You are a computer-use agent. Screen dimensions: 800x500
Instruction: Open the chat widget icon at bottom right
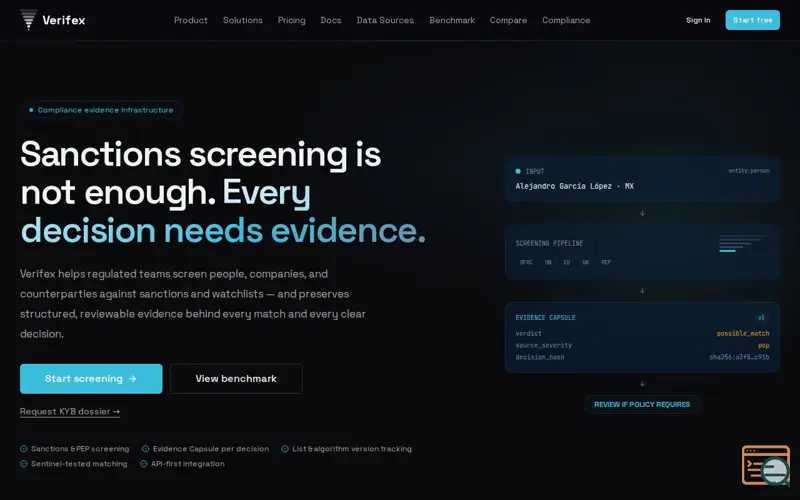[x=766, y=465]
